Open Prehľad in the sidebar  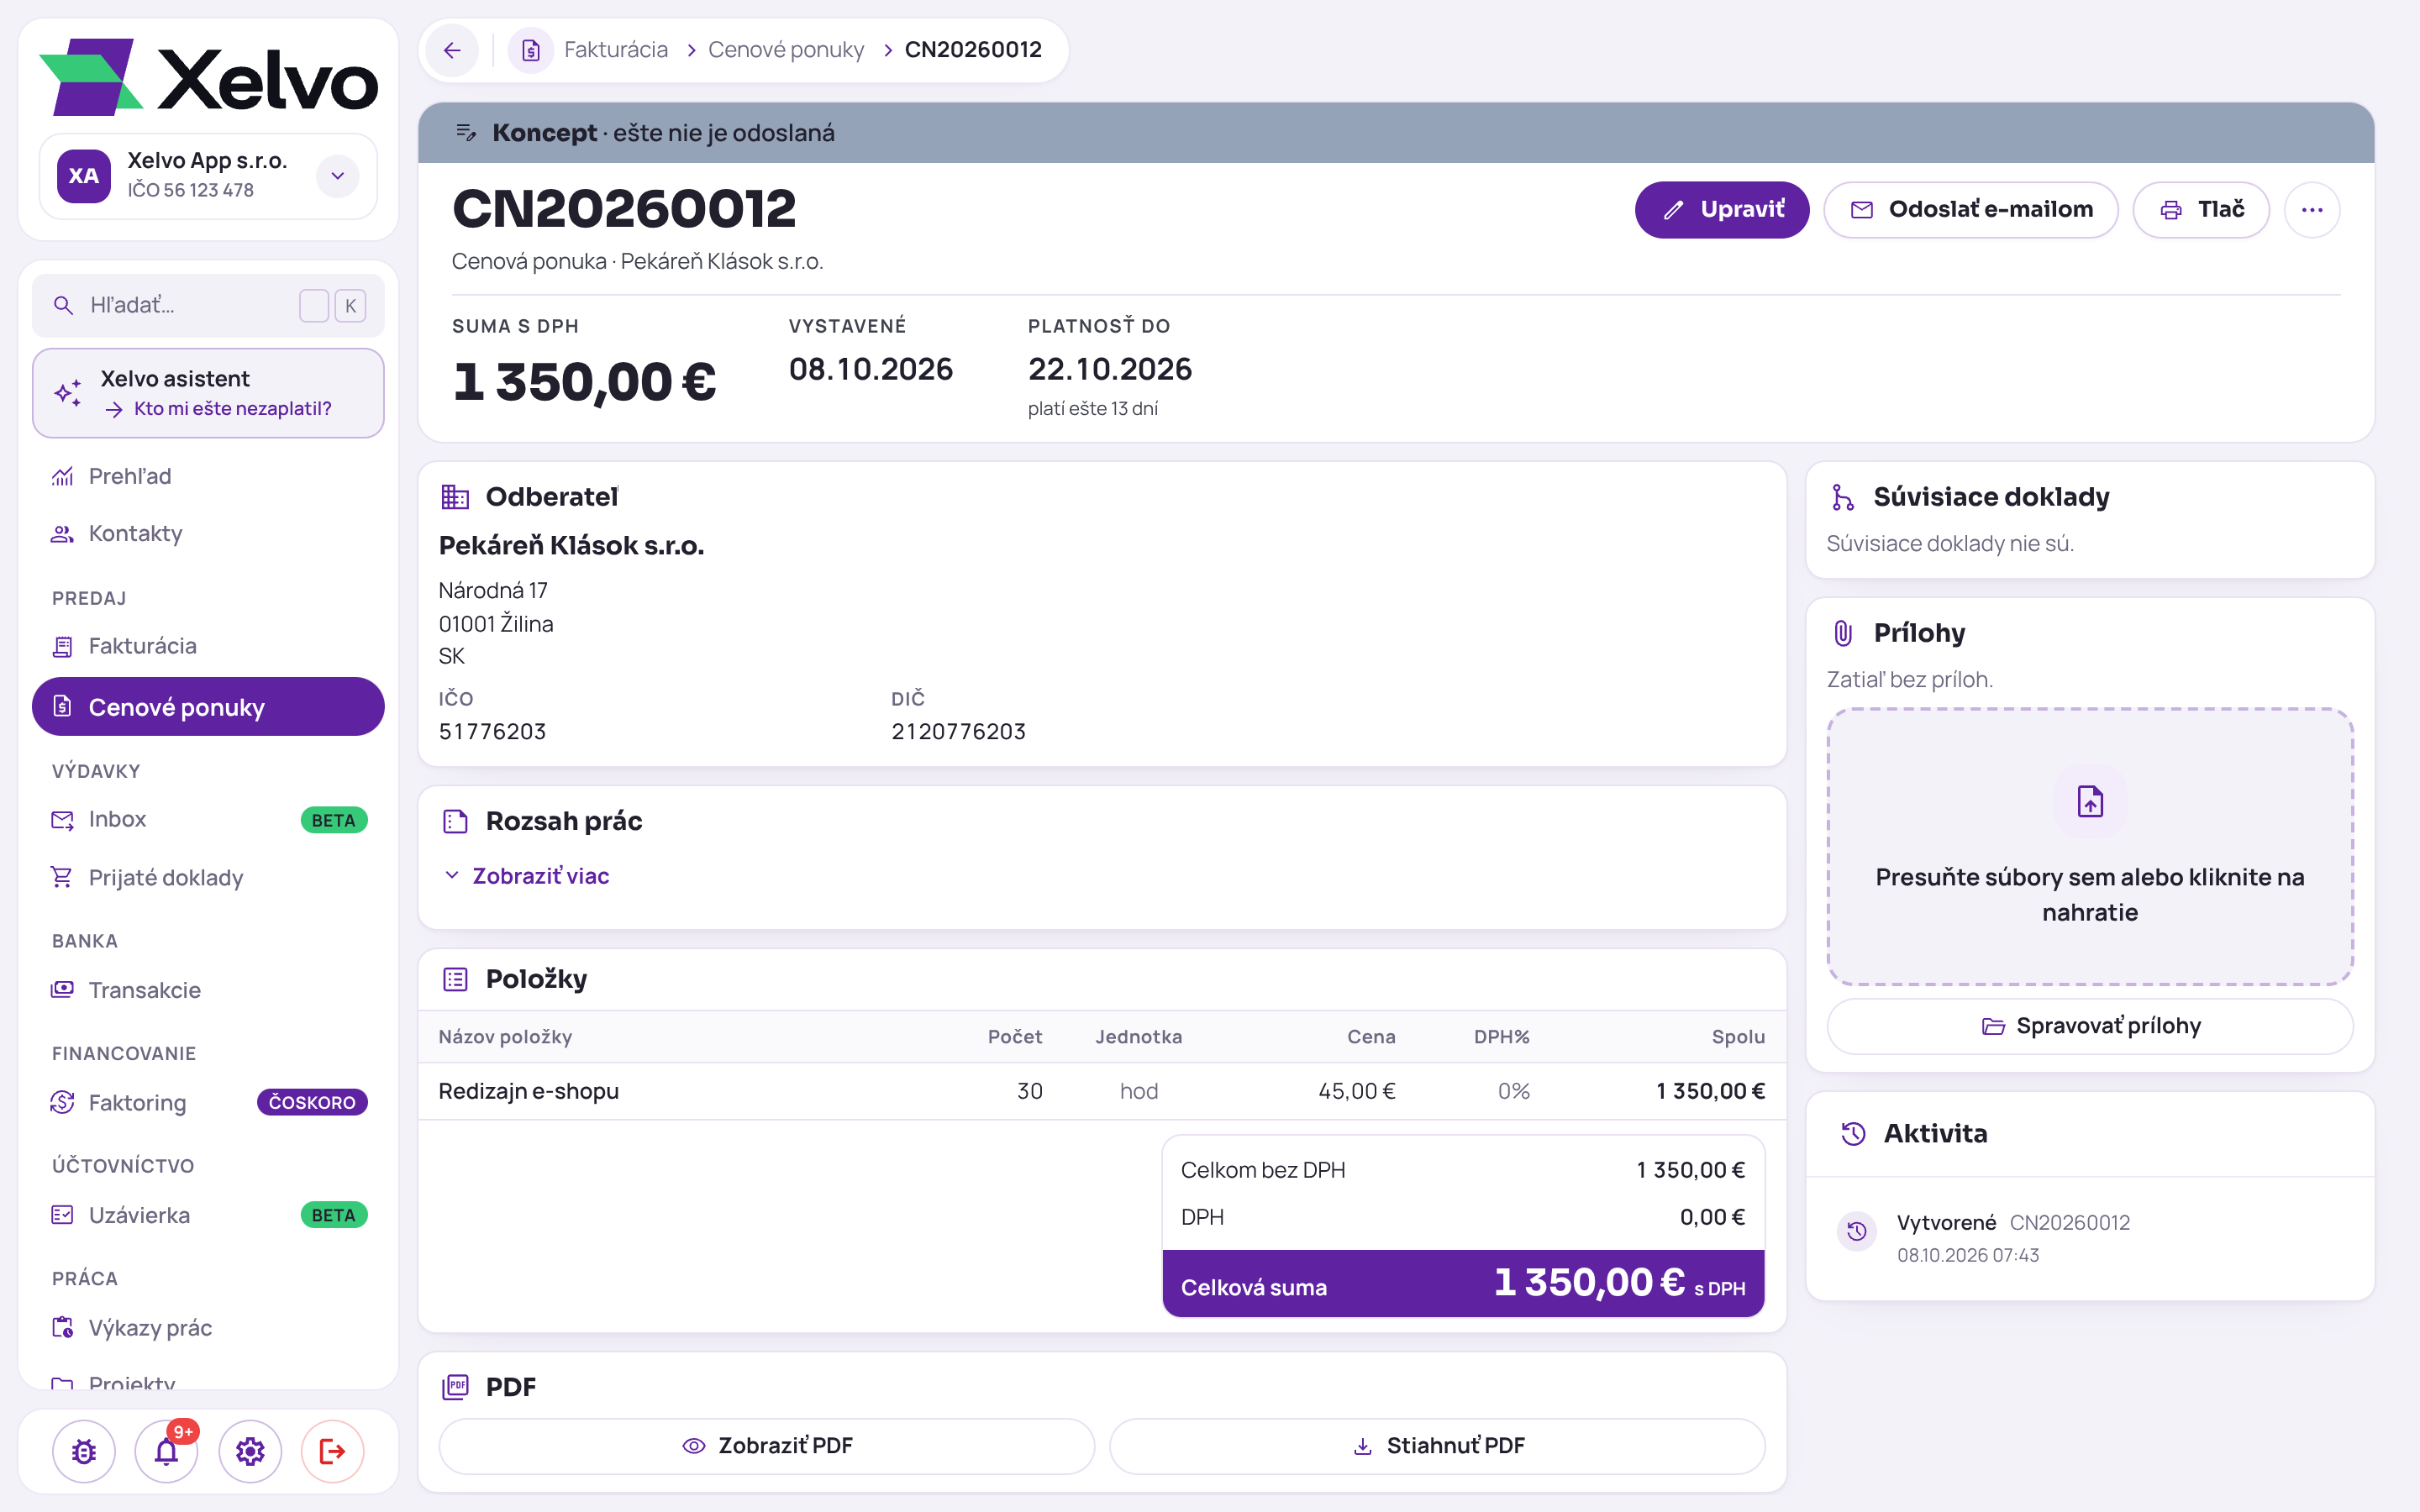[208, 476]
